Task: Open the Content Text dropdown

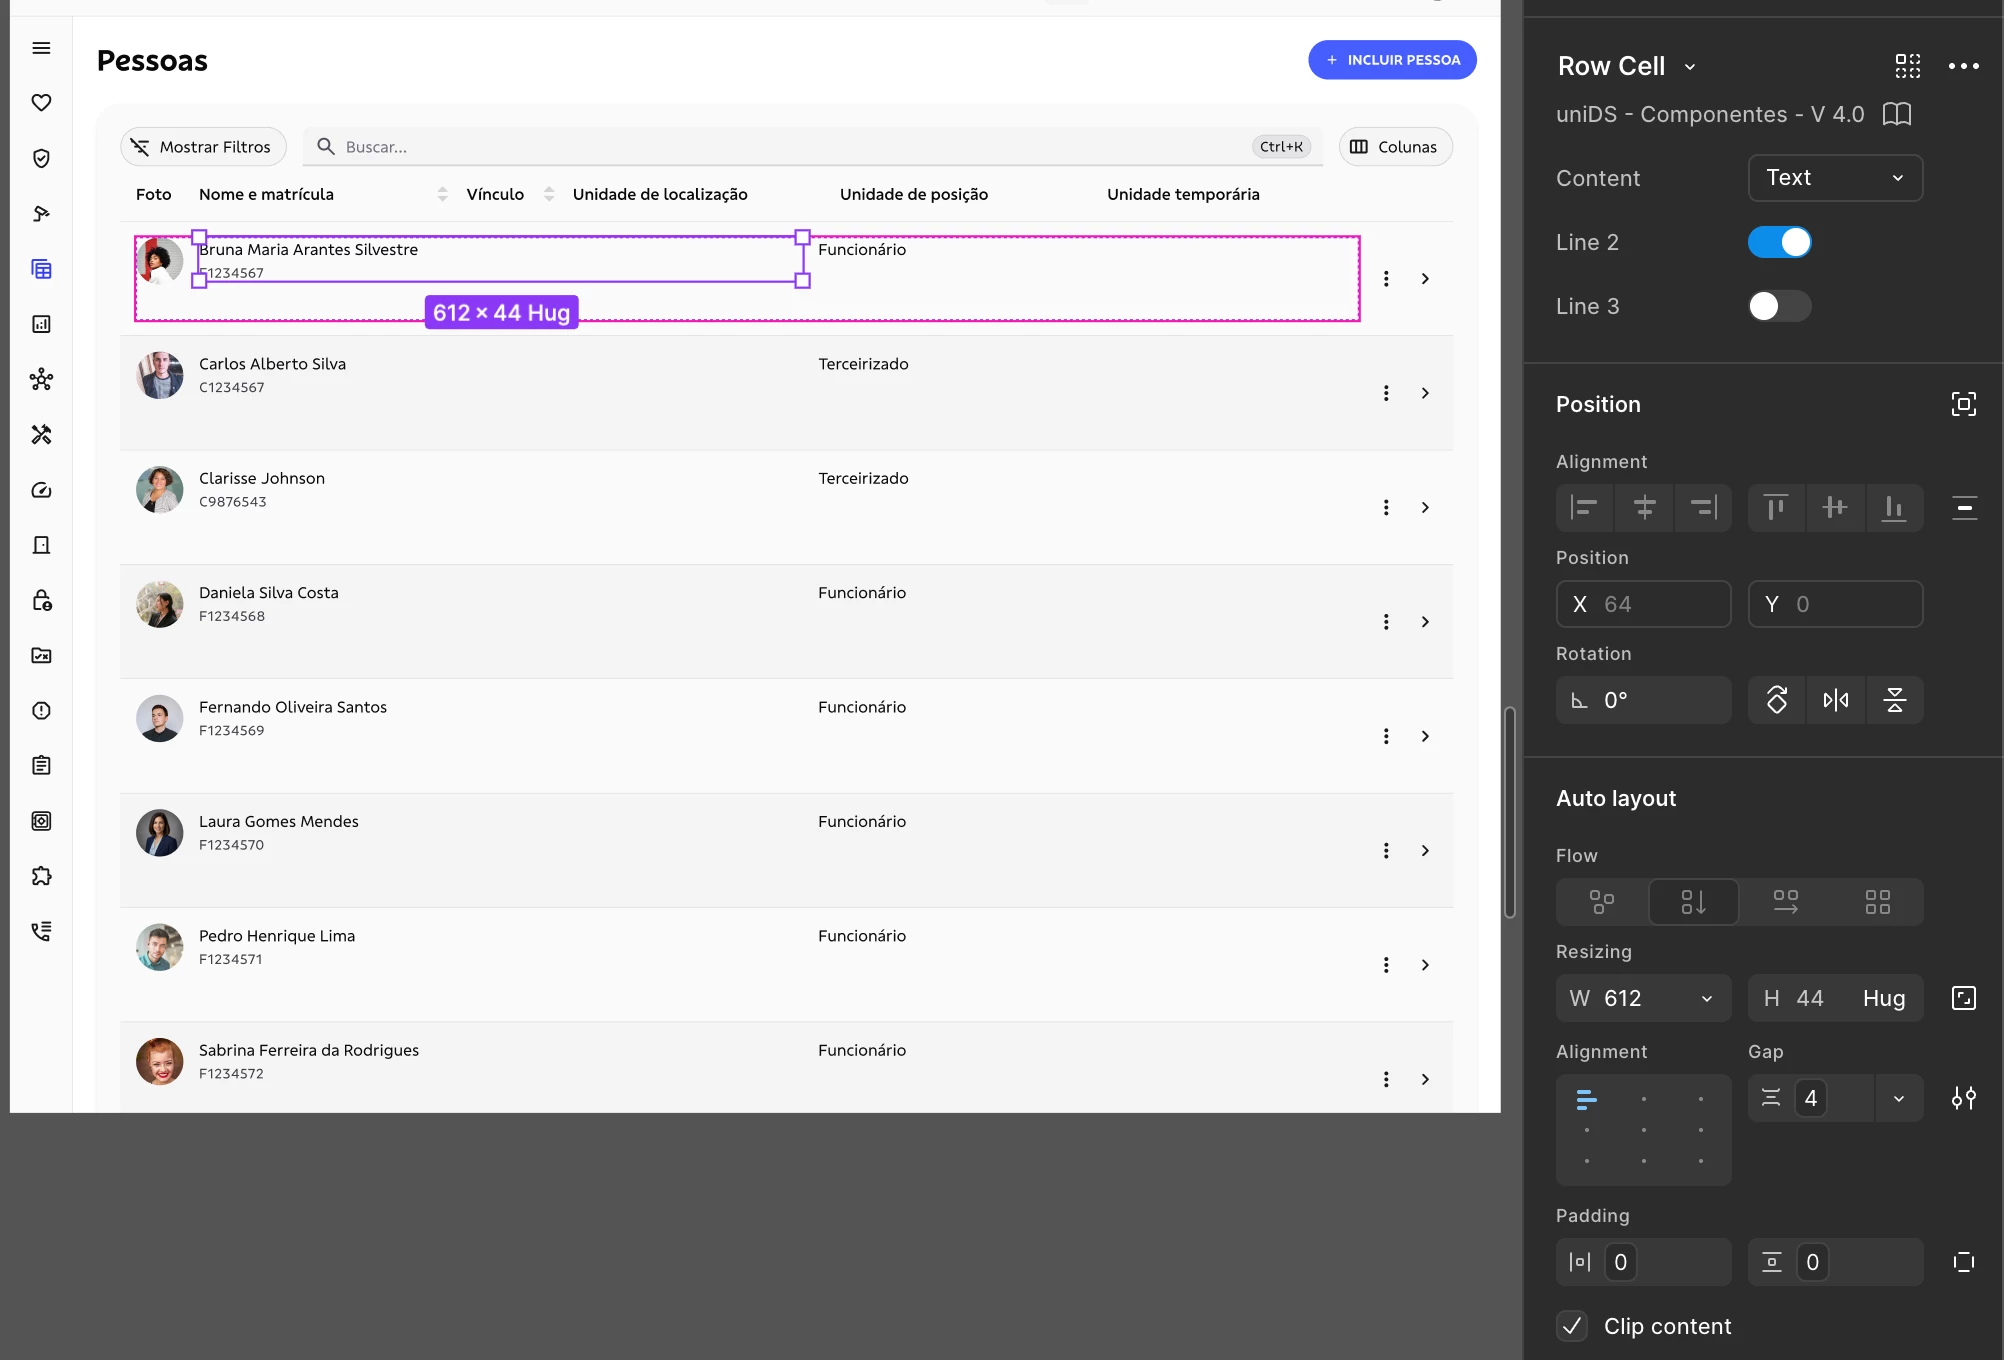Action: click(x=1835, y=178)
